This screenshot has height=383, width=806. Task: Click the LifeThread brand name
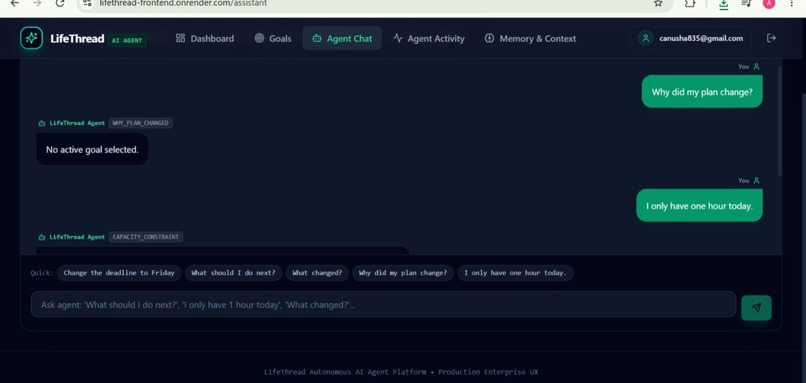77,39
